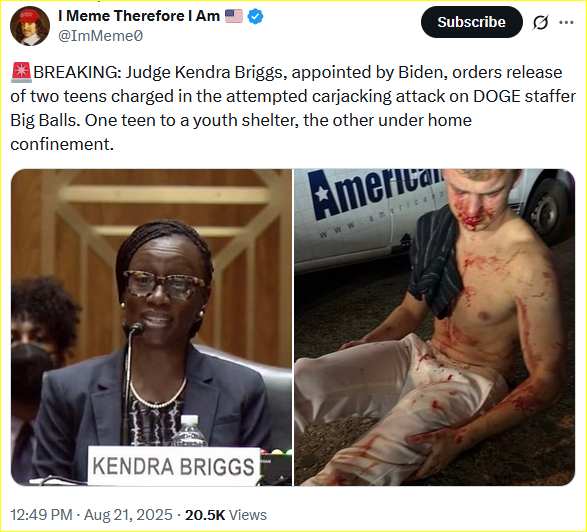
Task: Open the I Meme Therefore I Am profile name
Action: click(139, 16)
